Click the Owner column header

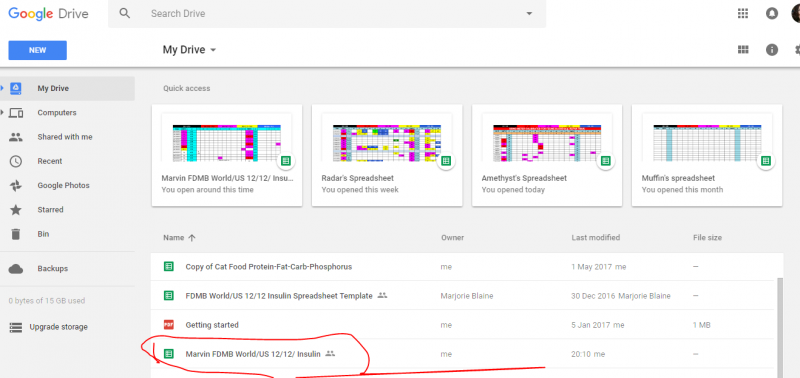453,238
